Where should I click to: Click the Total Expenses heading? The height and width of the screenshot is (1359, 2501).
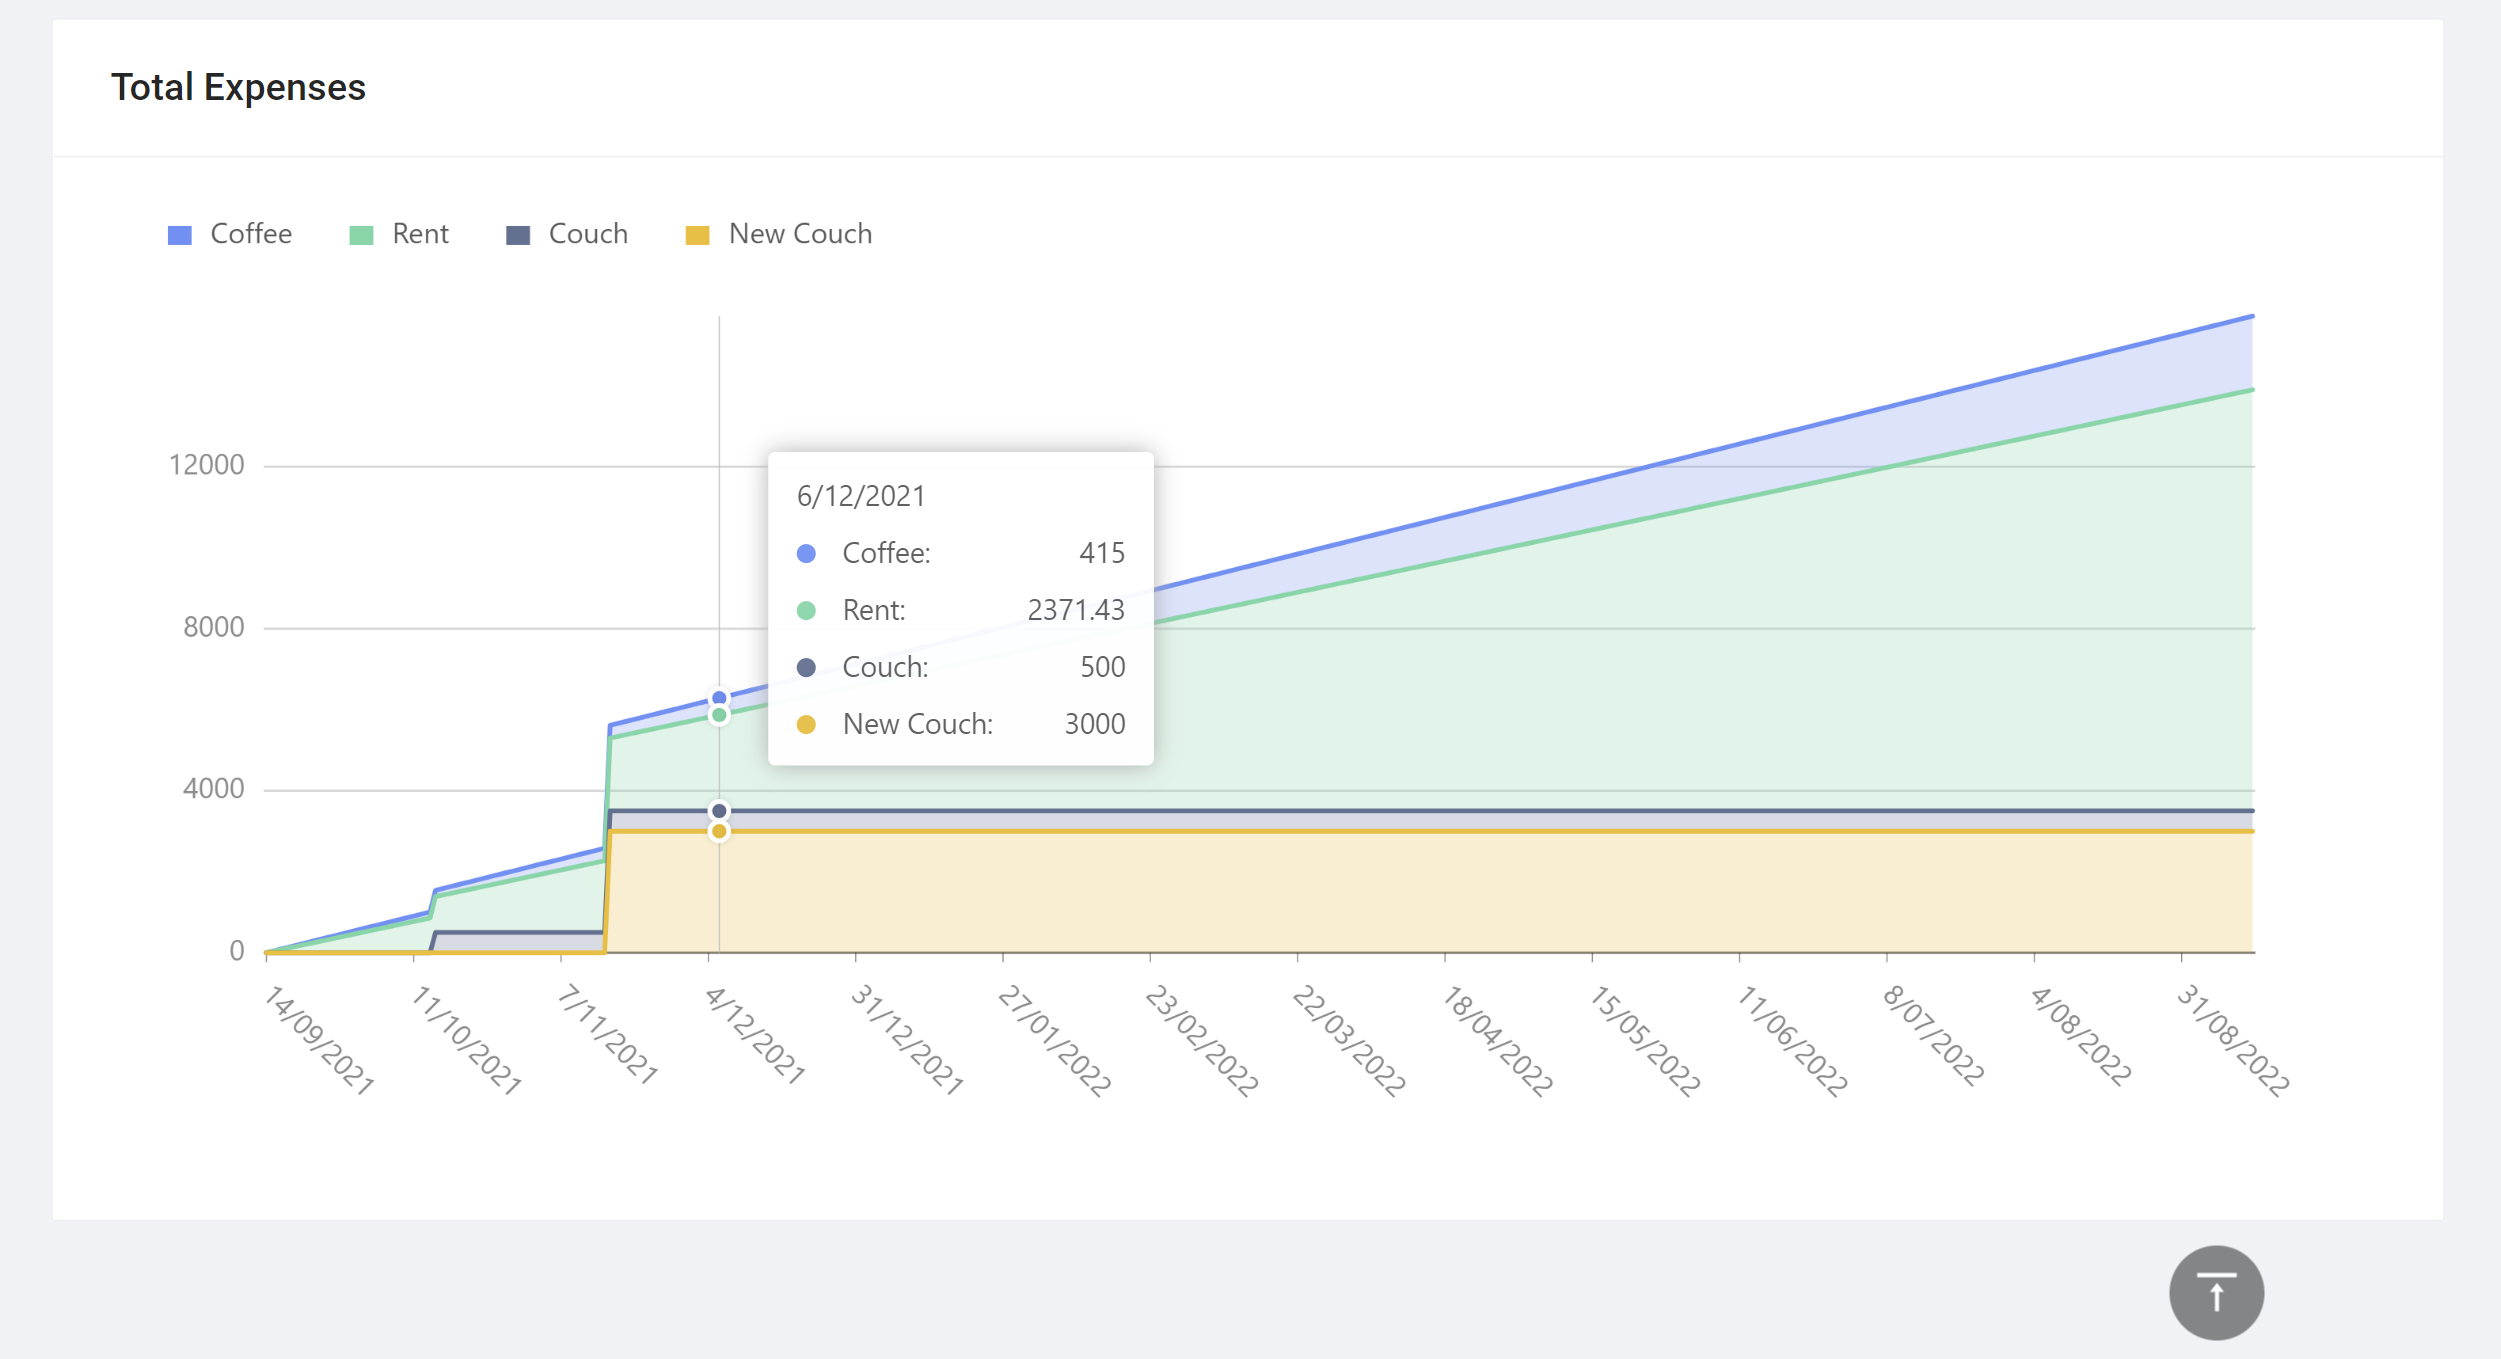click(x=238, y=87)
